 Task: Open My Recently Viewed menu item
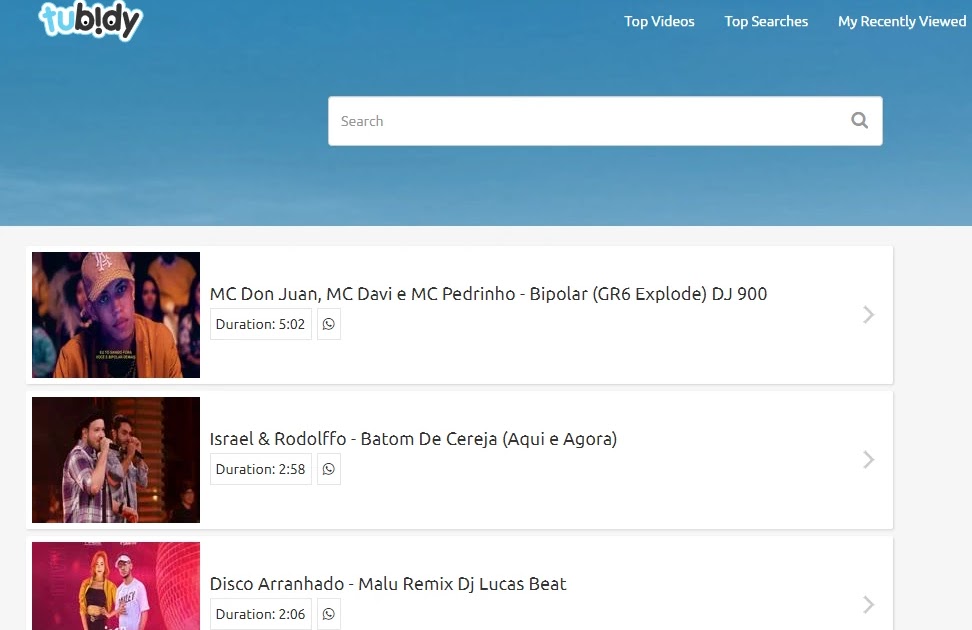pos(902,22)
